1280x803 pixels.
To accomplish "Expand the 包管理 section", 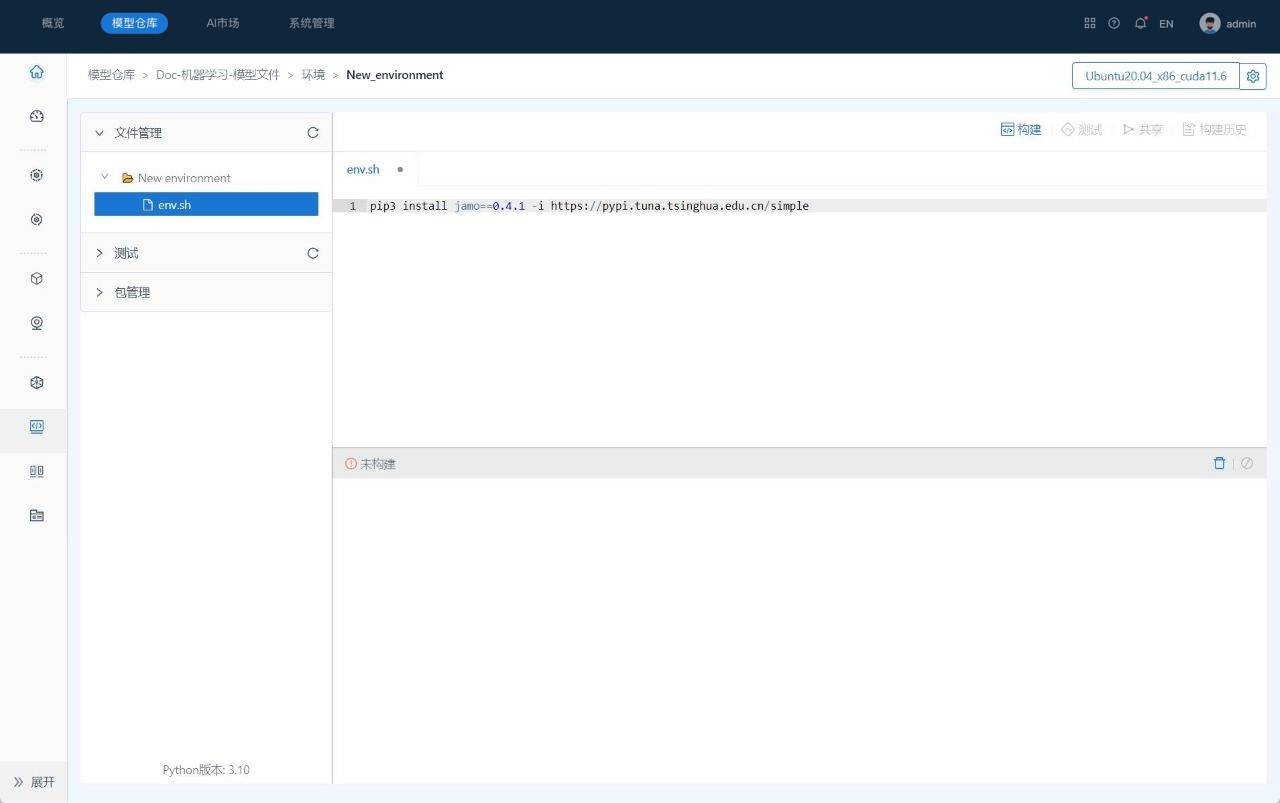I will point(99,292).
